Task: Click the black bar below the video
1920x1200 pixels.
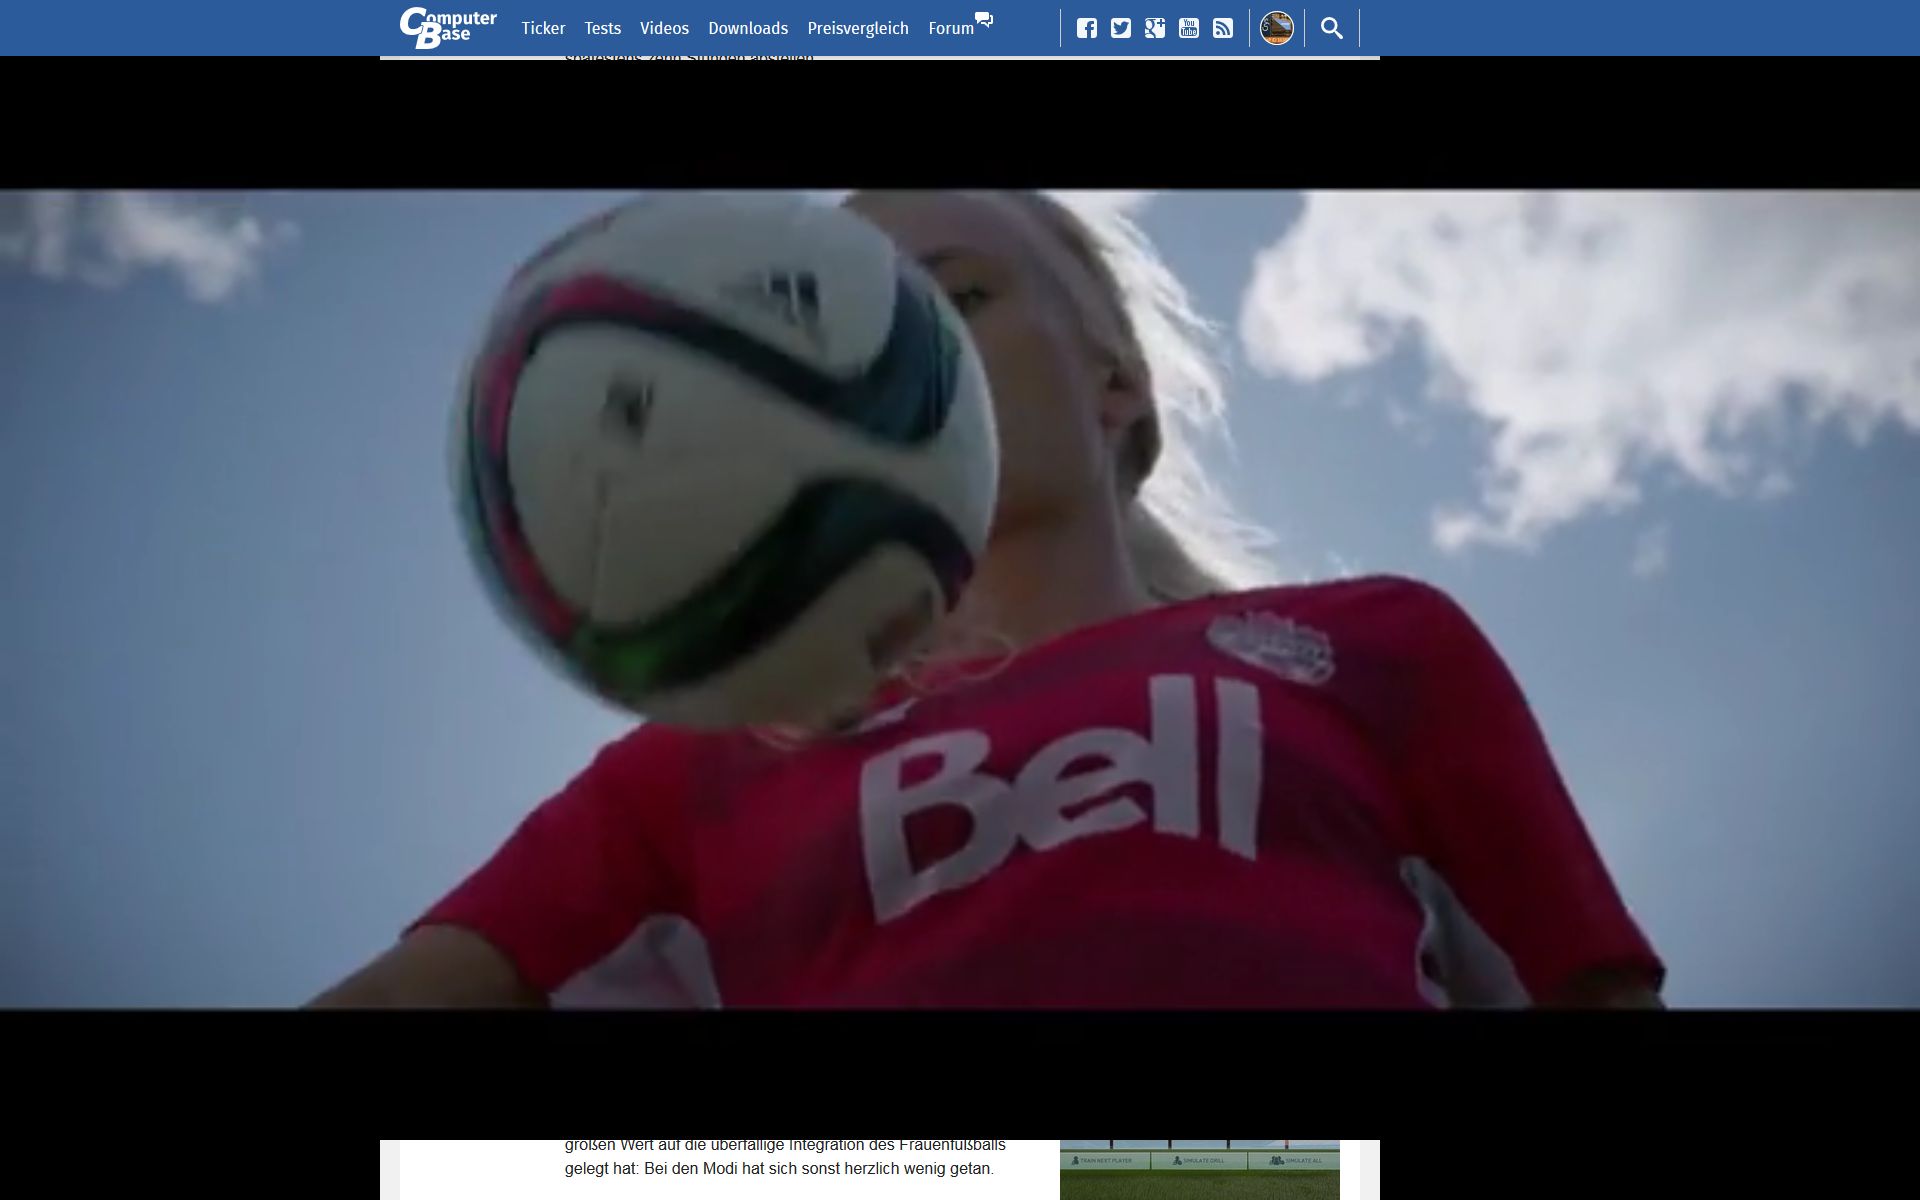Action: pyautogui.click(x=960, y=1075)
